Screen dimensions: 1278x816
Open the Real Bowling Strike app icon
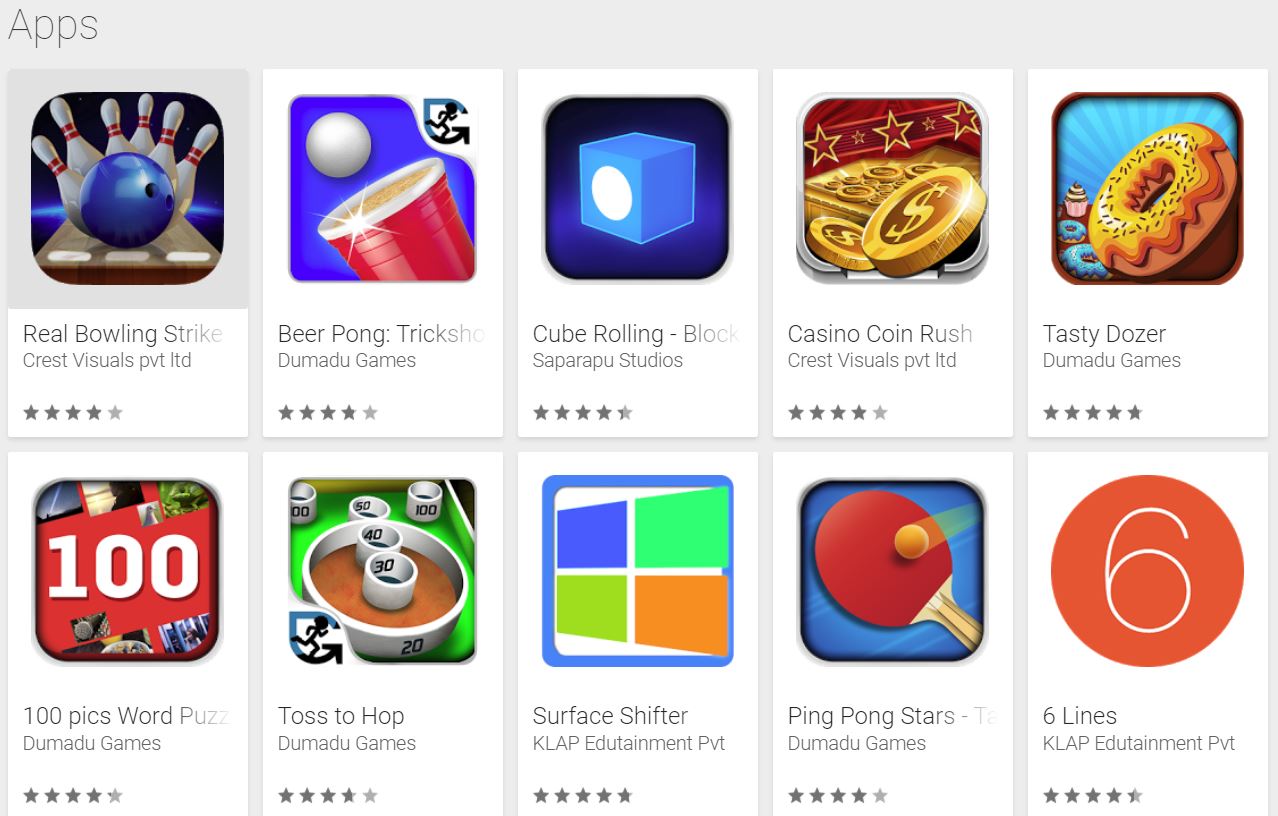[x=128, y=189]
